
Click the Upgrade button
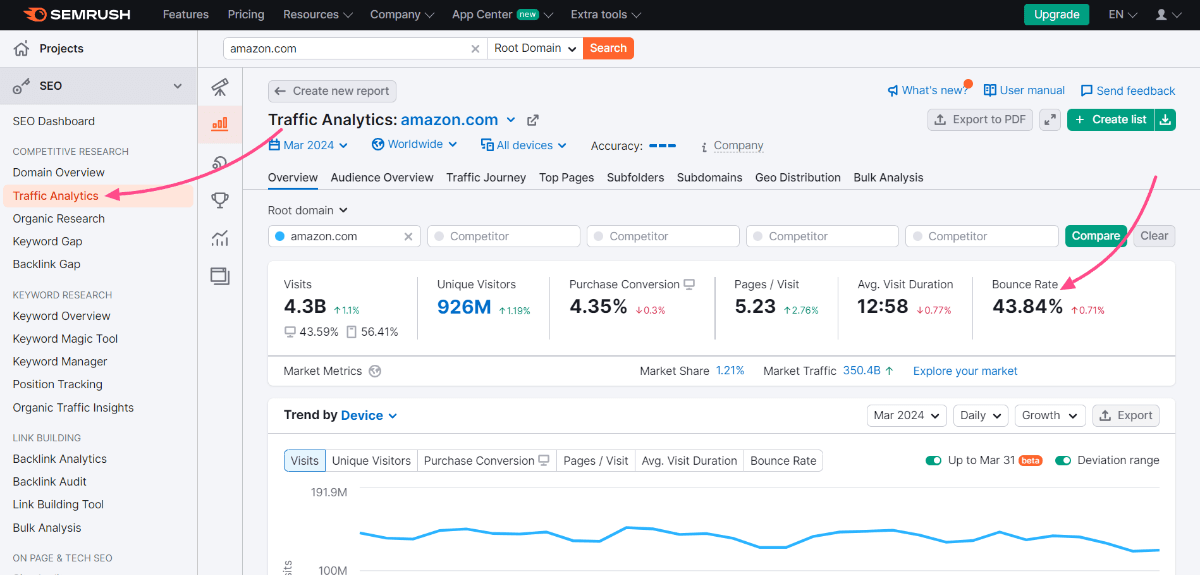point(1056,14)
